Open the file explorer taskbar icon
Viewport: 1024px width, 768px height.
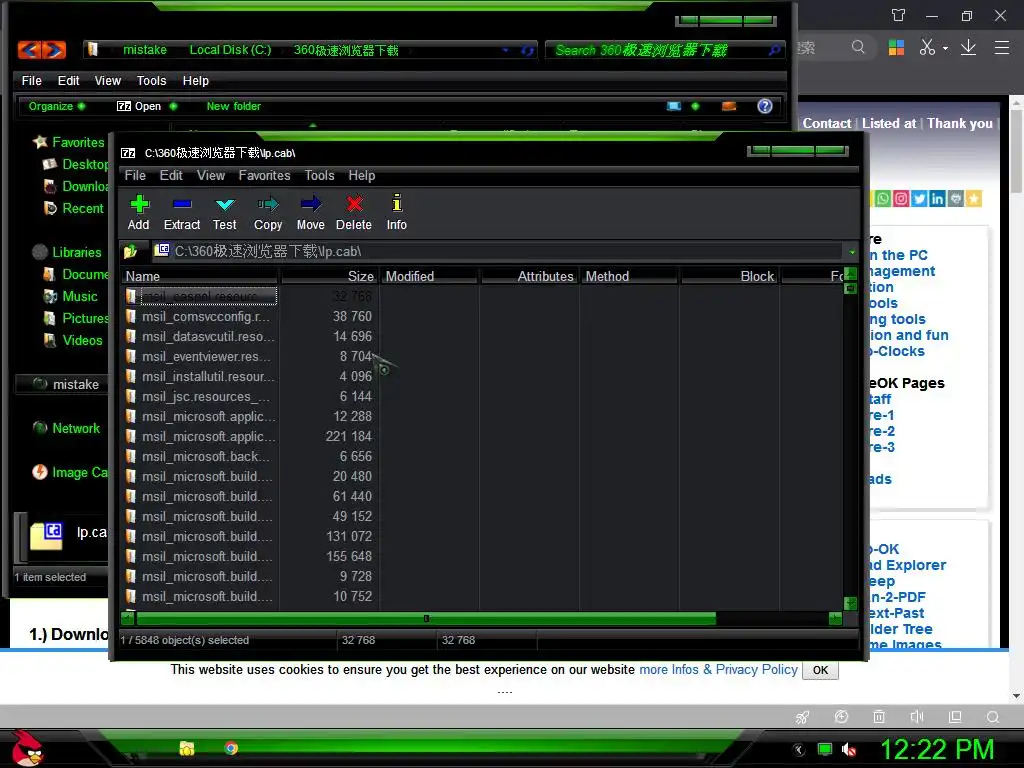[187, 748]
